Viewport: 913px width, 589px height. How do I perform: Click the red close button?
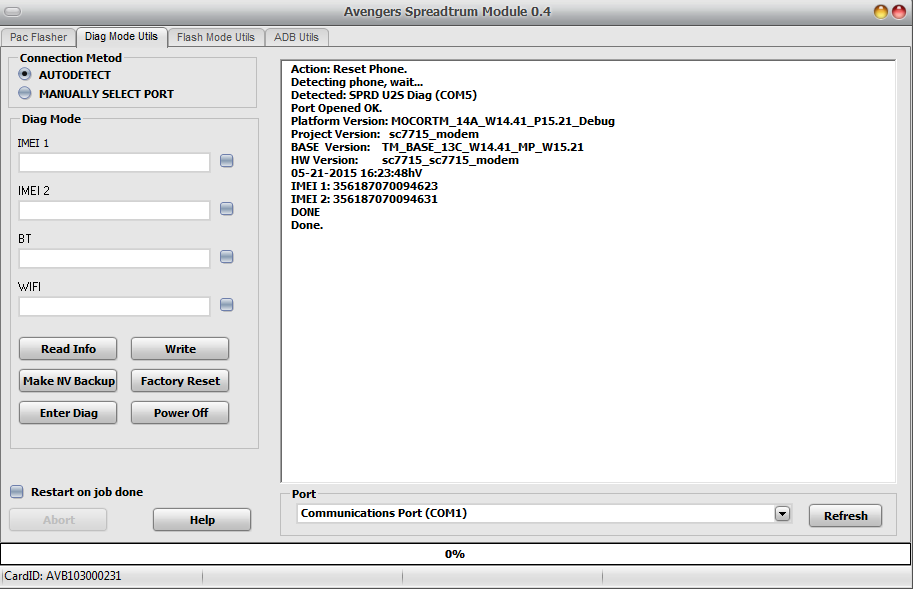[899, 12]
